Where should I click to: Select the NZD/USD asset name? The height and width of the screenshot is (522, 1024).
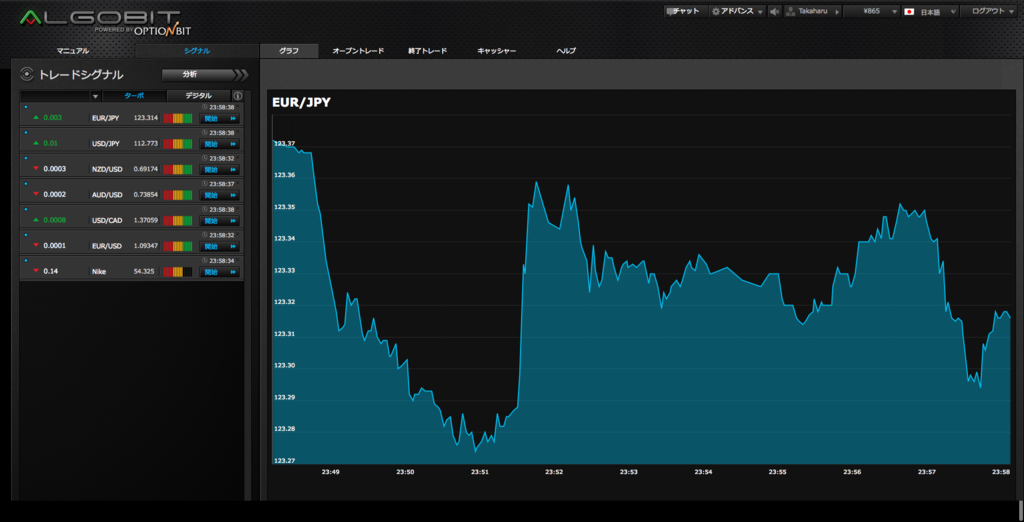coord(106,169)
